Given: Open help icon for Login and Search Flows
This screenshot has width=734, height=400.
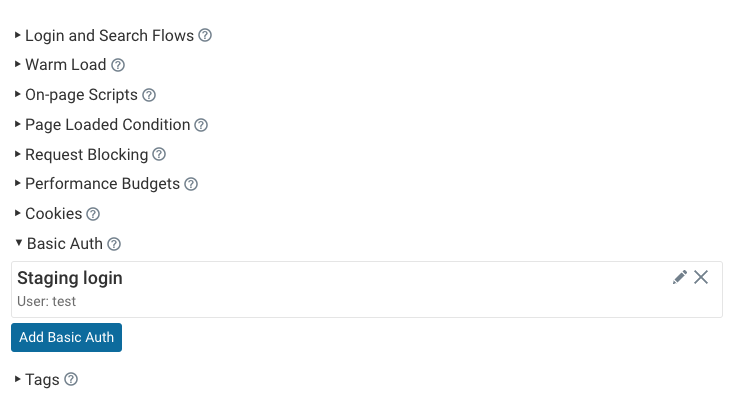Looking at the screenshot, I should [205, 35].
